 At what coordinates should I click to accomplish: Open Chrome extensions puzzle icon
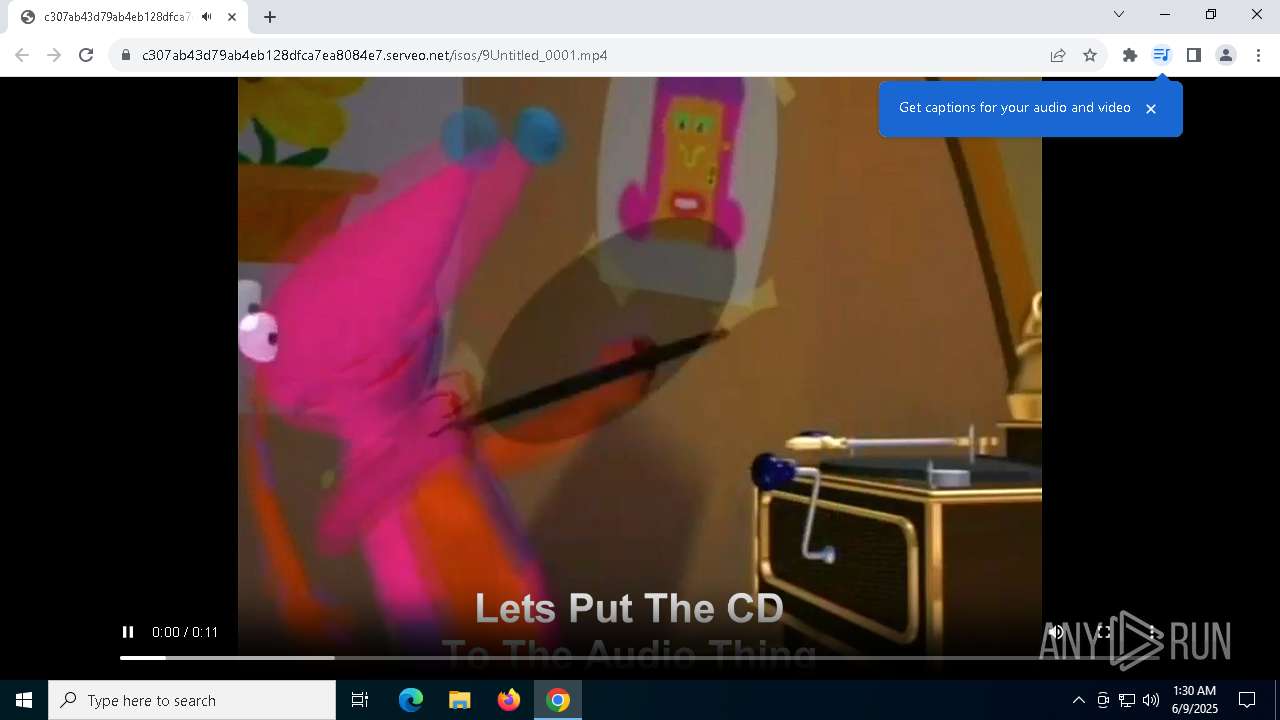click(x=1130, y=55)
